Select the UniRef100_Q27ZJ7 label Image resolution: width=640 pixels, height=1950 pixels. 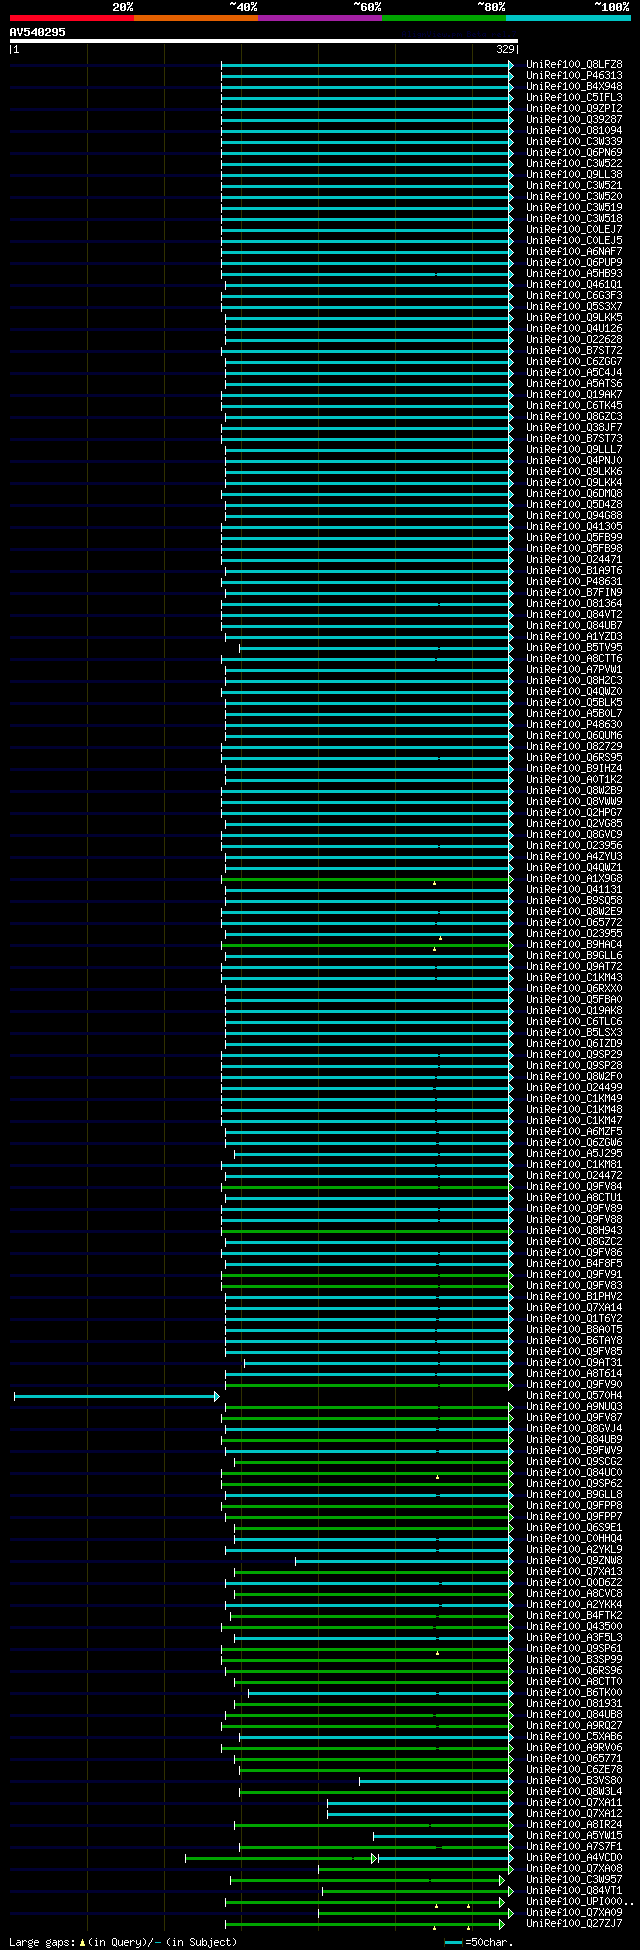tap(574, 1923)
